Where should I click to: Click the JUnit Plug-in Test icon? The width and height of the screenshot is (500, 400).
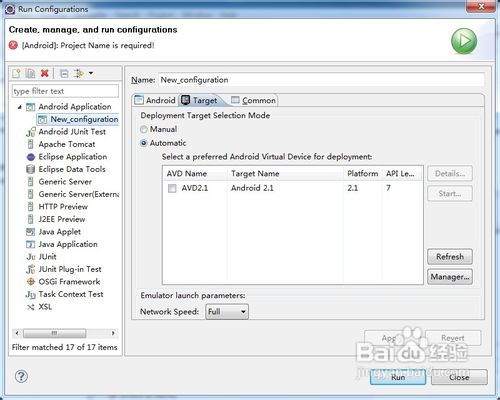[30, 269]
